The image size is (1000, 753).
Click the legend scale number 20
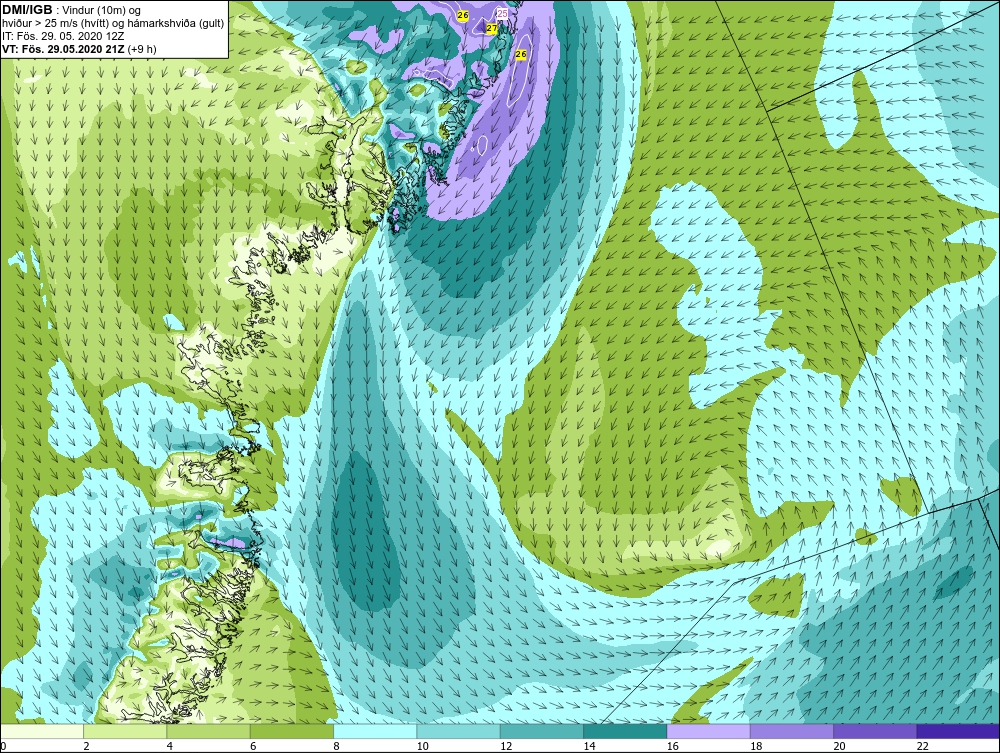pyautogui.click(x=839, y=747)
